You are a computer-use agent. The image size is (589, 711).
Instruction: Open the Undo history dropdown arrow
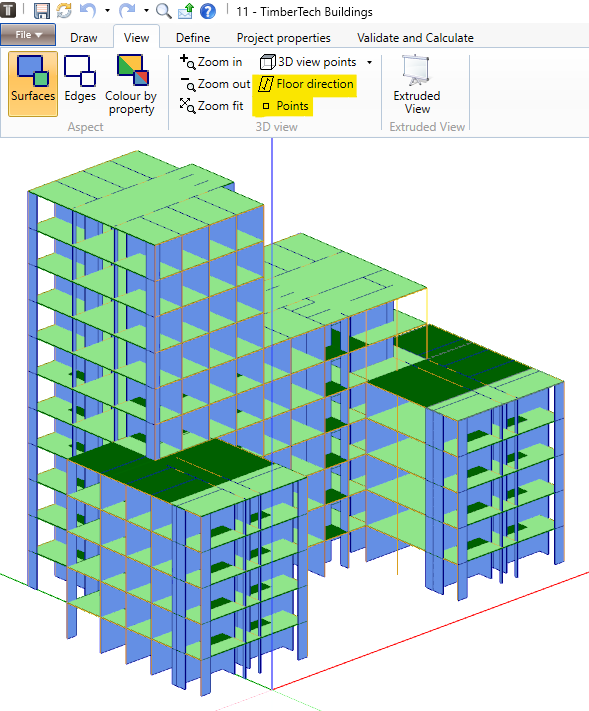point(107,10)
